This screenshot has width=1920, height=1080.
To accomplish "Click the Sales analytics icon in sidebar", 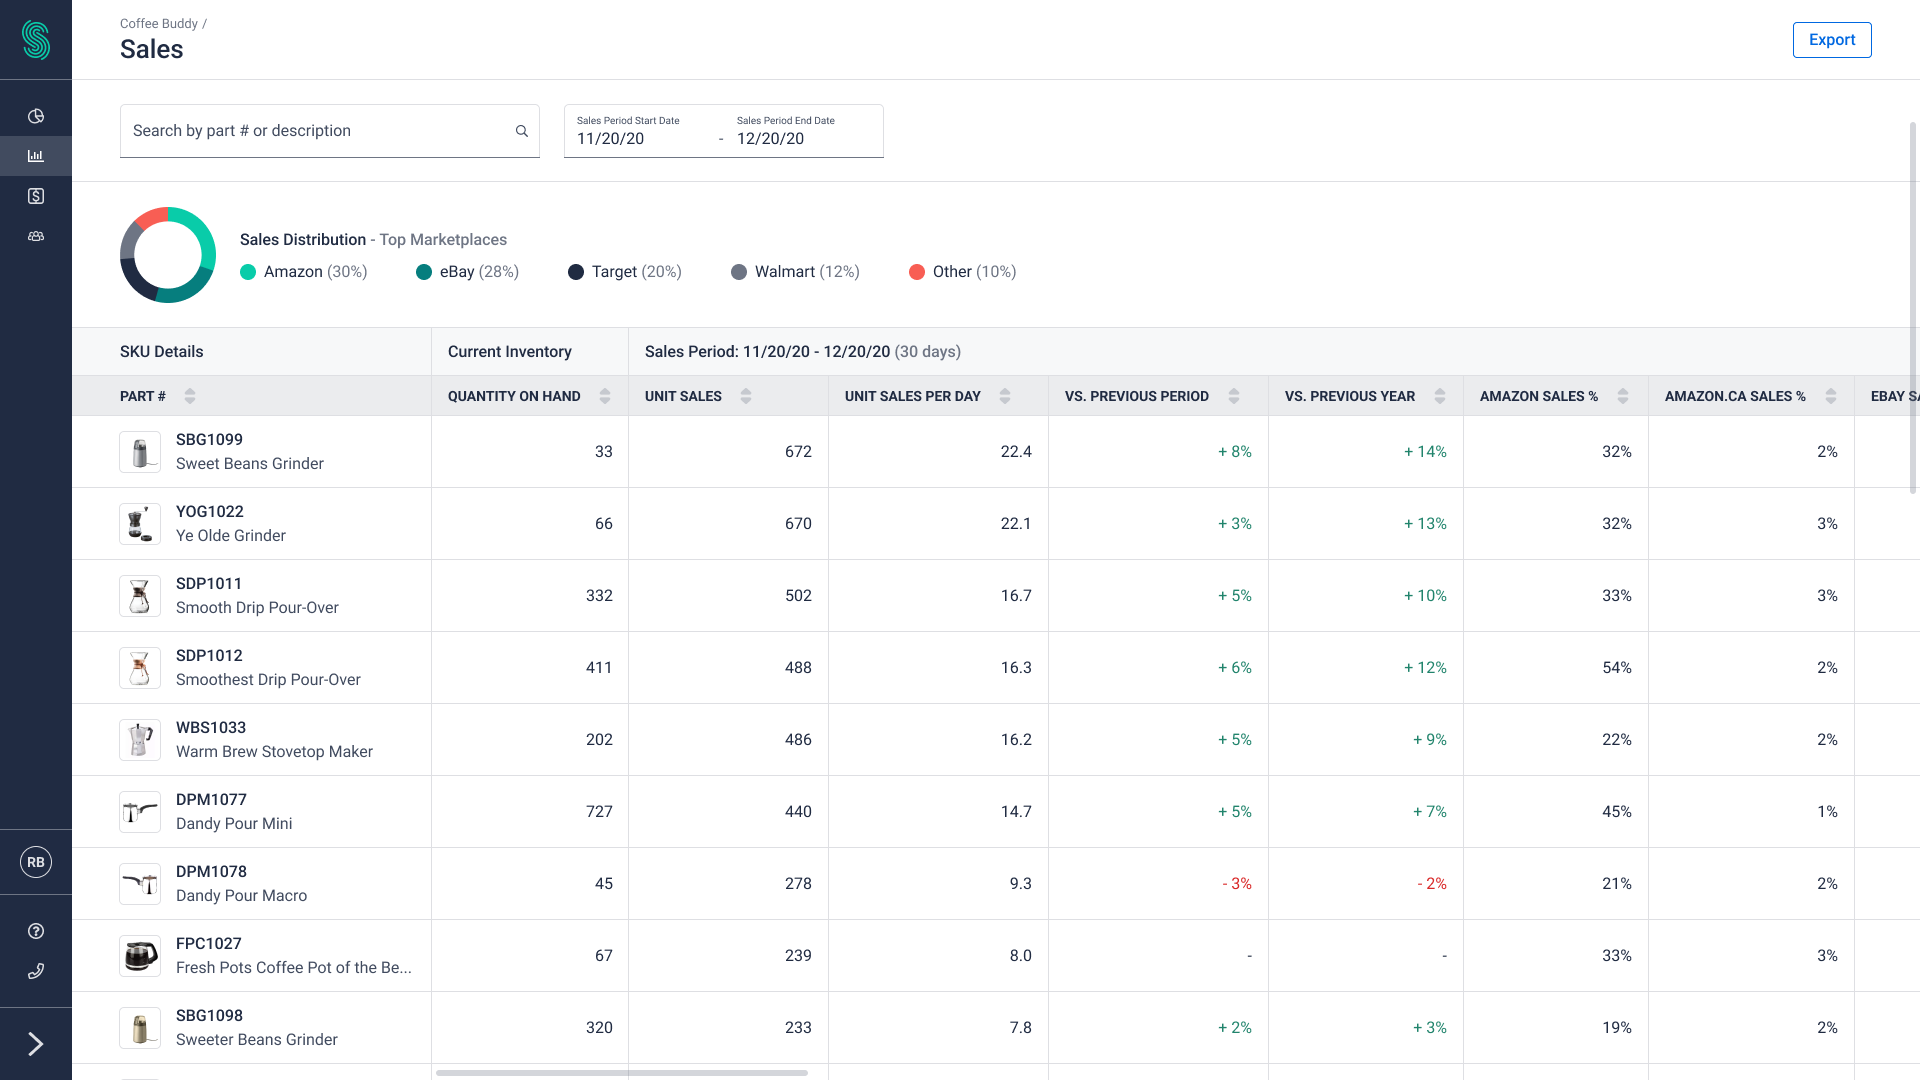I will [36, 156].
